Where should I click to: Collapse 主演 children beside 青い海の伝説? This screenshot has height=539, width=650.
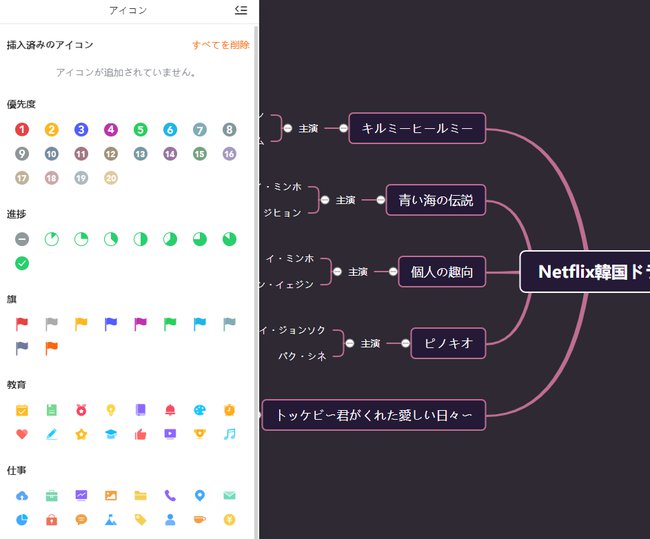(325, 200)
